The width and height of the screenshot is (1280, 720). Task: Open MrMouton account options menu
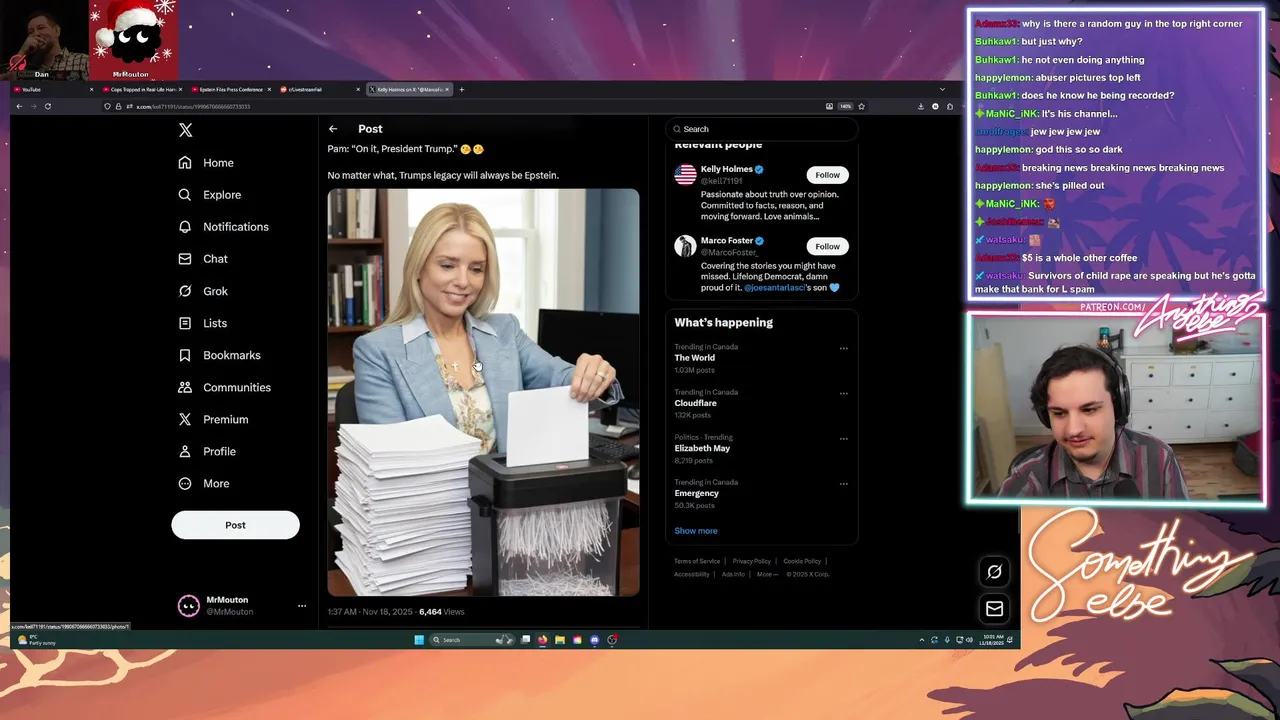click(x=301, y=606)
